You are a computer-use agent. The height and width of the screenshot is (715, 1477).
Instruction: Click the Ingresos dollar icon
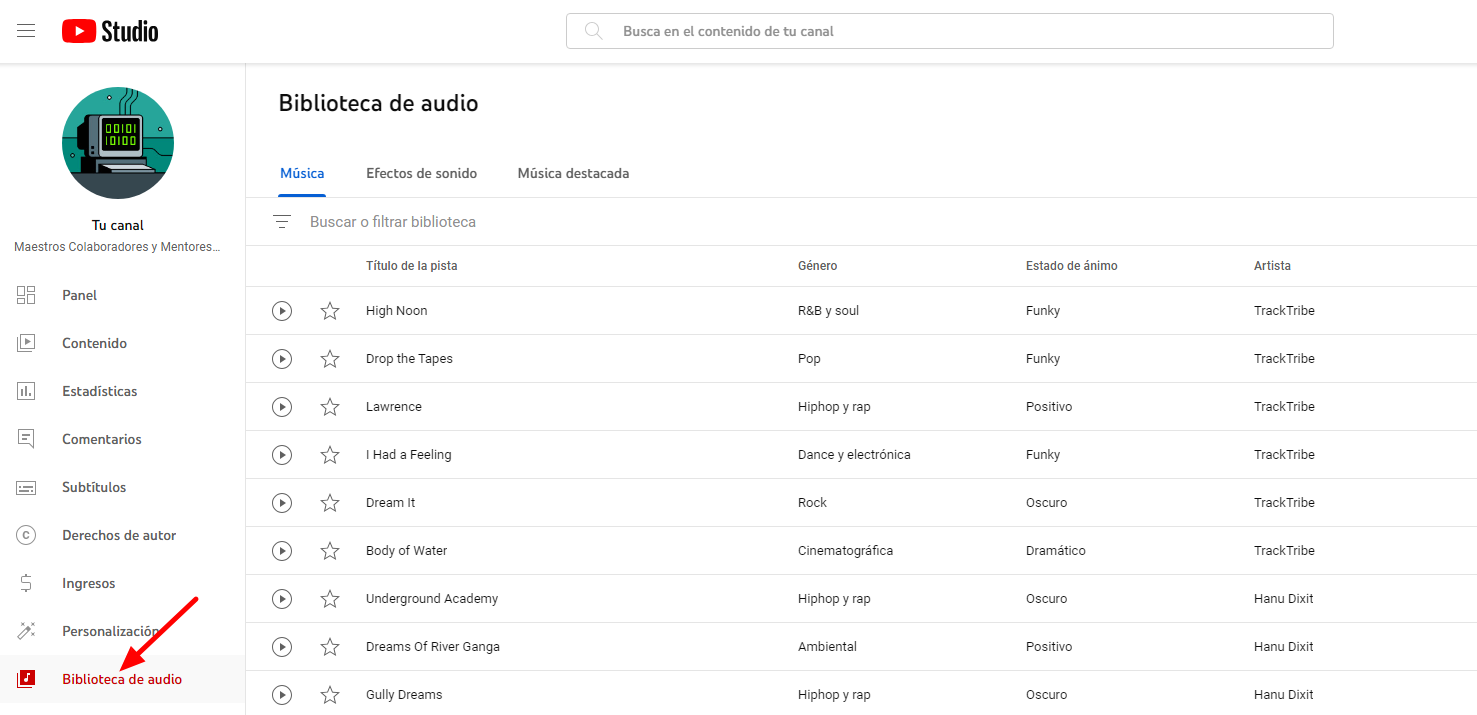point(26,583)
